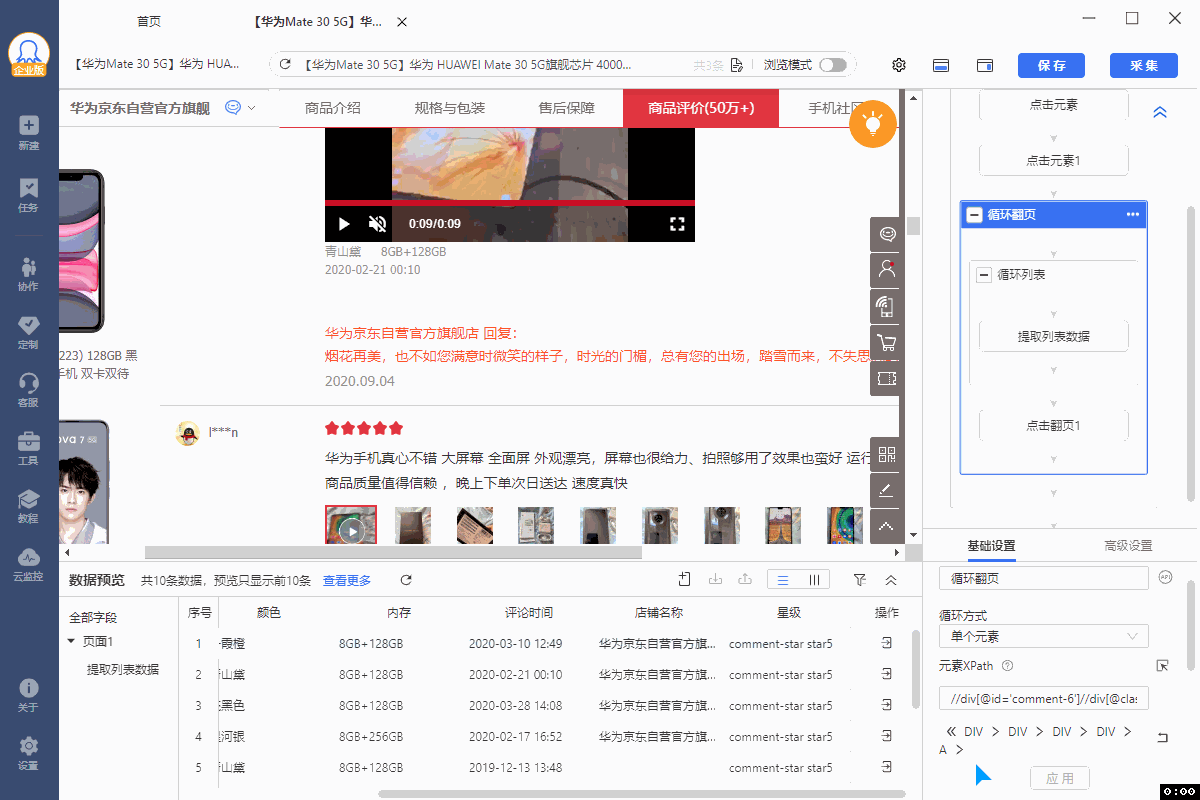
Task: Click the 元素XPath input field
Action: pos(1043,697)
